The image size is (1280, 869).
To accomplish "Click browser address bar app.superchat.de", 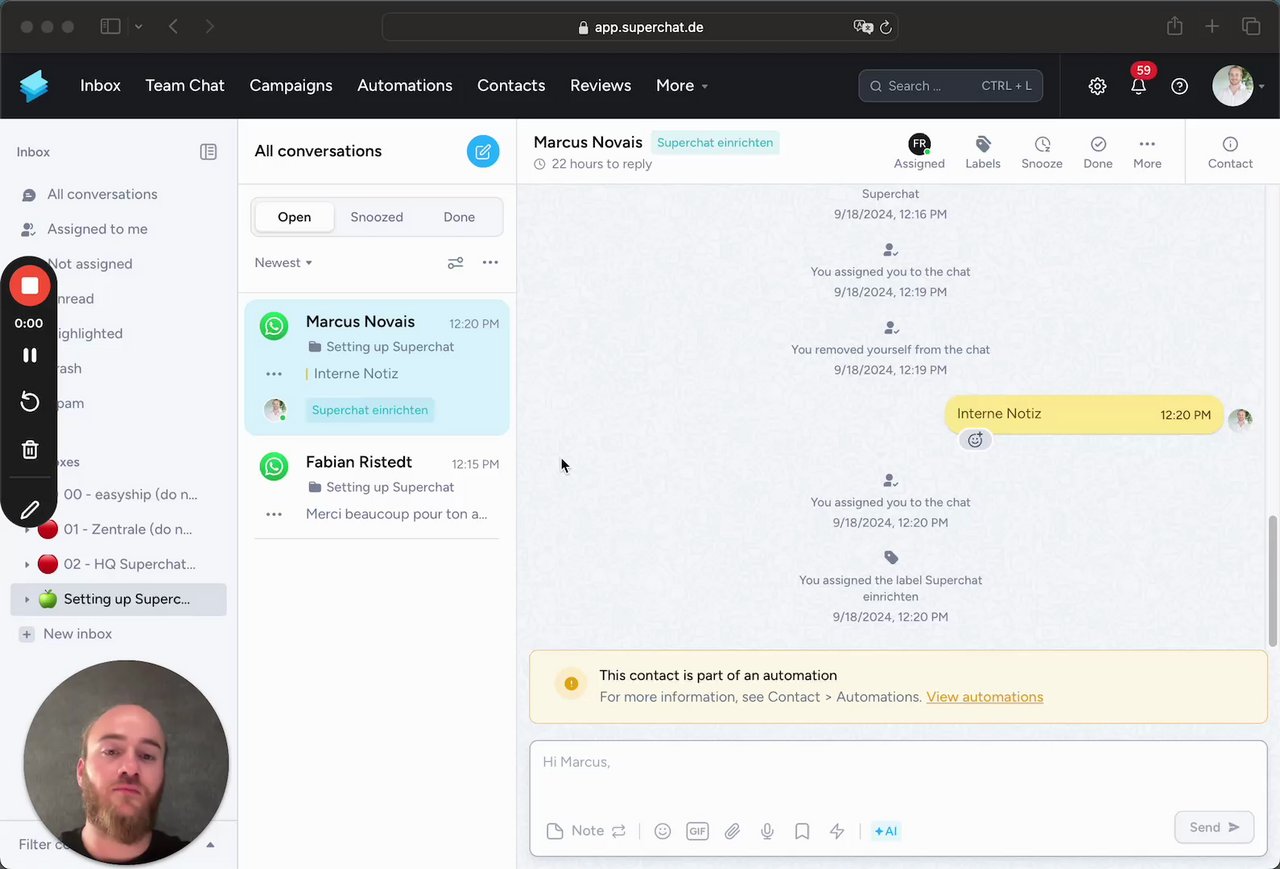I will pyautogui.click(x=640, y=27).
